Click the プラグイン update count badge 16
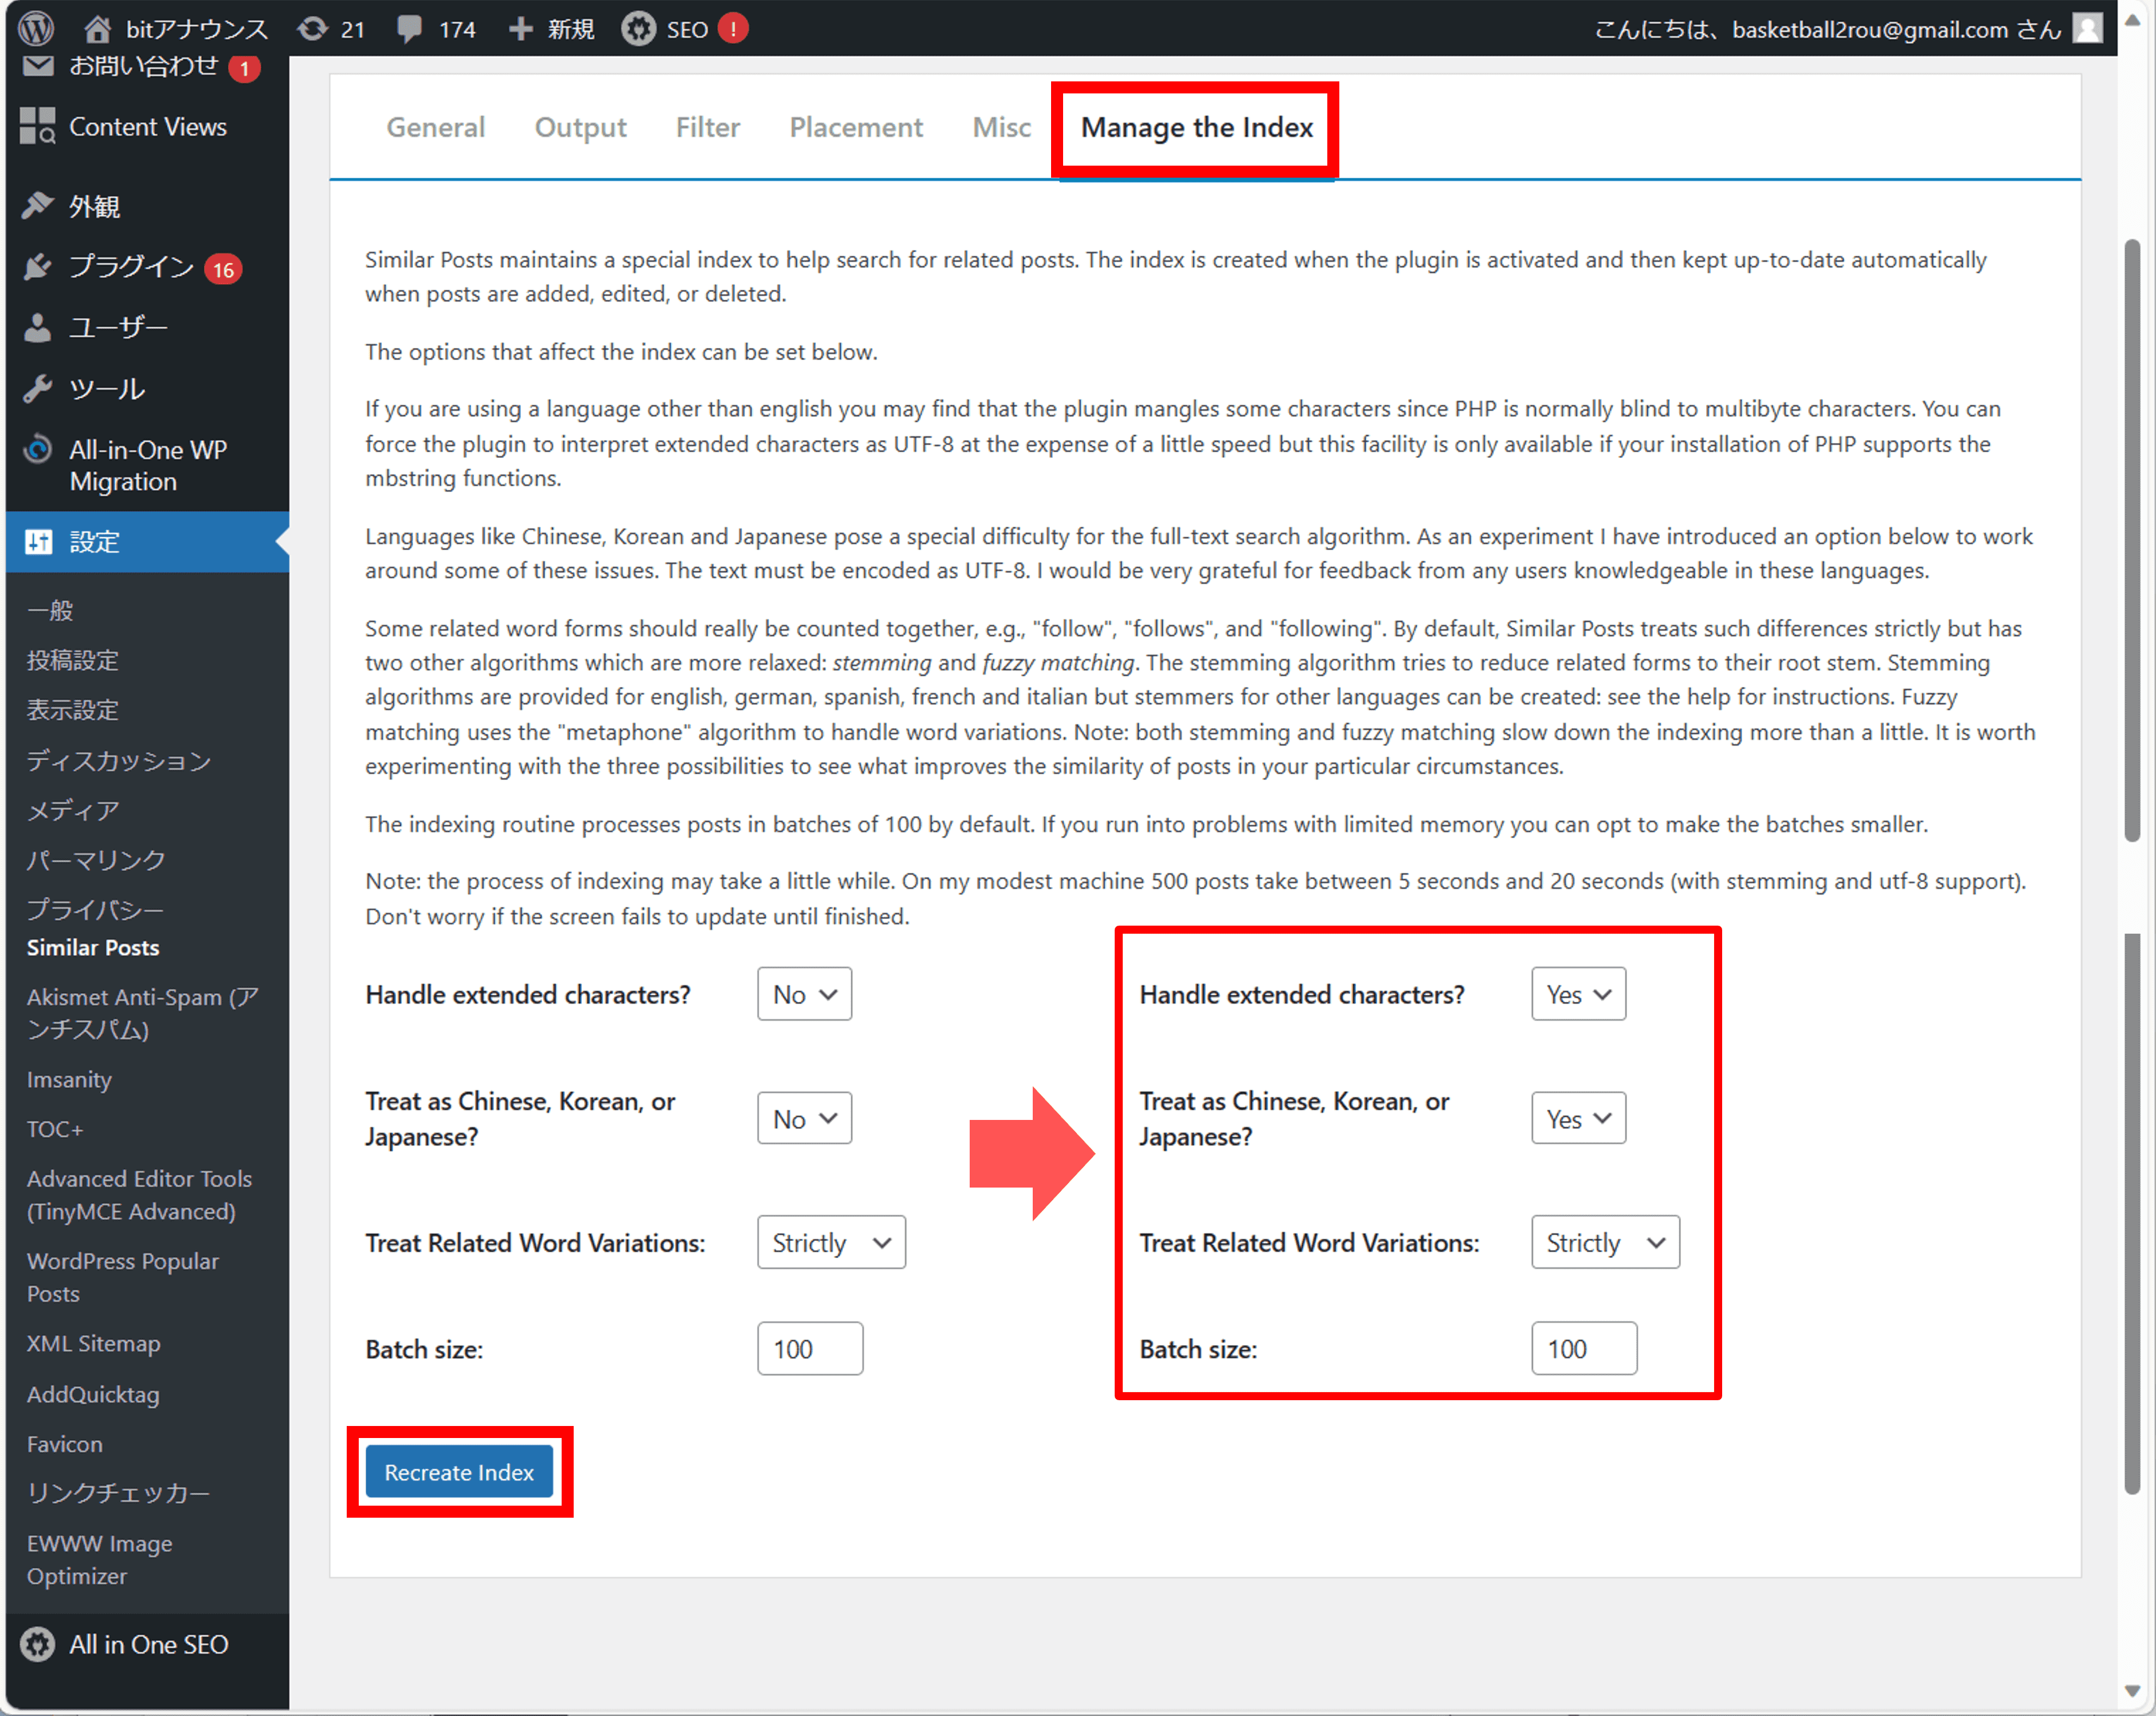 coord(223,269)
